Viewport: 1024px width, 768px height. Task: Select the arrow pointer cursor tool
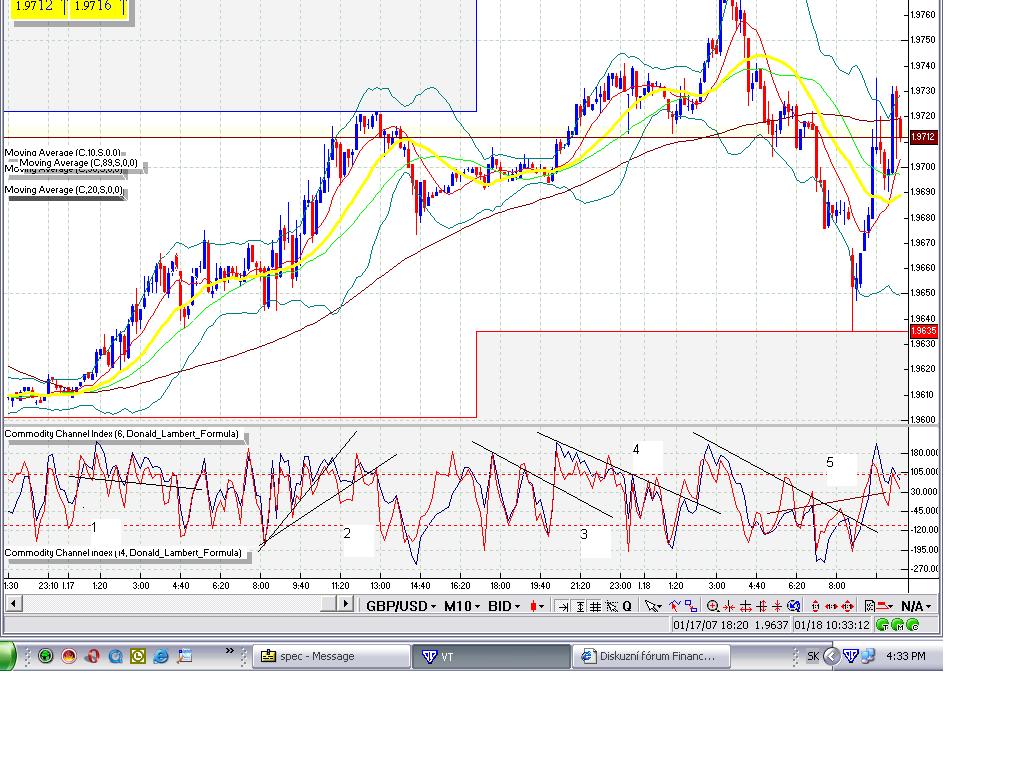click(652, 607)
